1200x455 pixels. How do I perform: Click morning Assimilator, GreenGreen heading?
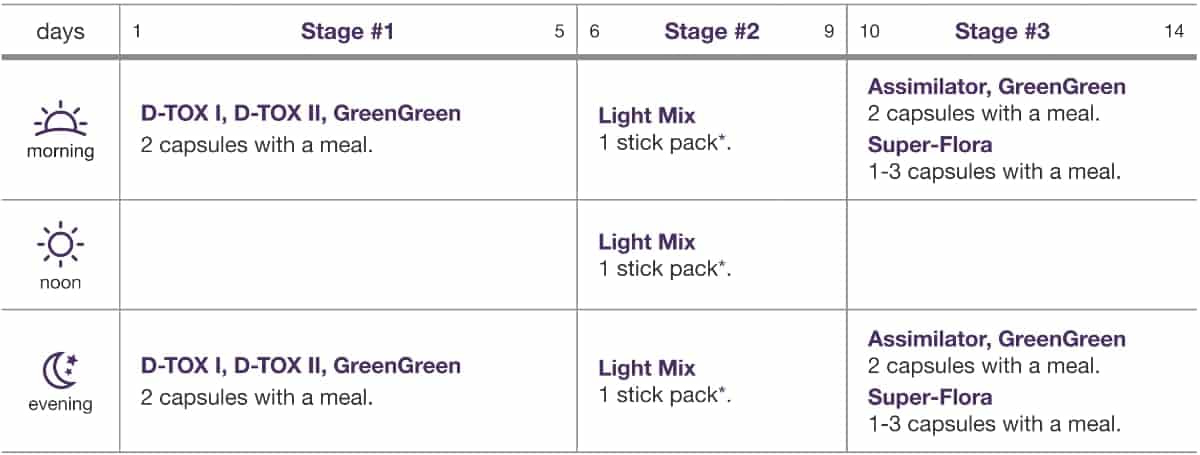point(996,87)
